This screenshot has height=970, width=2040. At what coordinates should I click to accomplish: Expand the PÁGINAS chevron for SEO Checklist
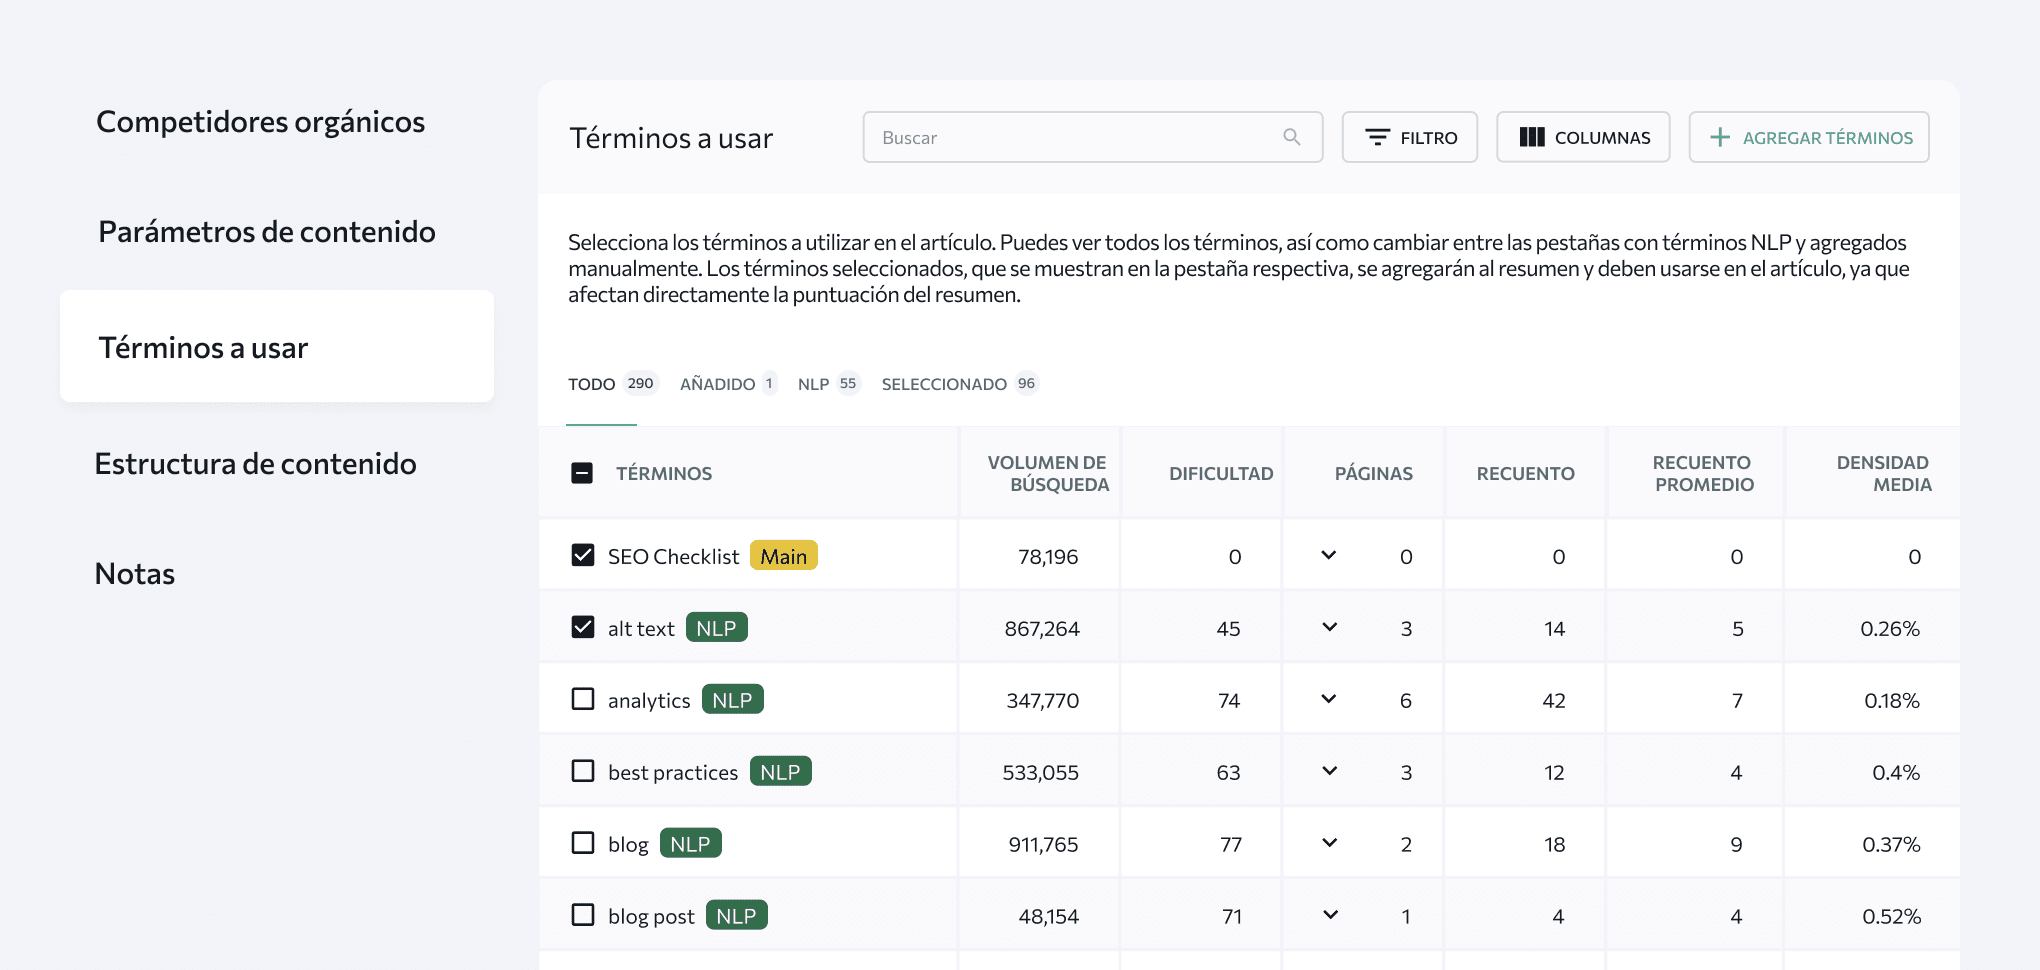1330,555
